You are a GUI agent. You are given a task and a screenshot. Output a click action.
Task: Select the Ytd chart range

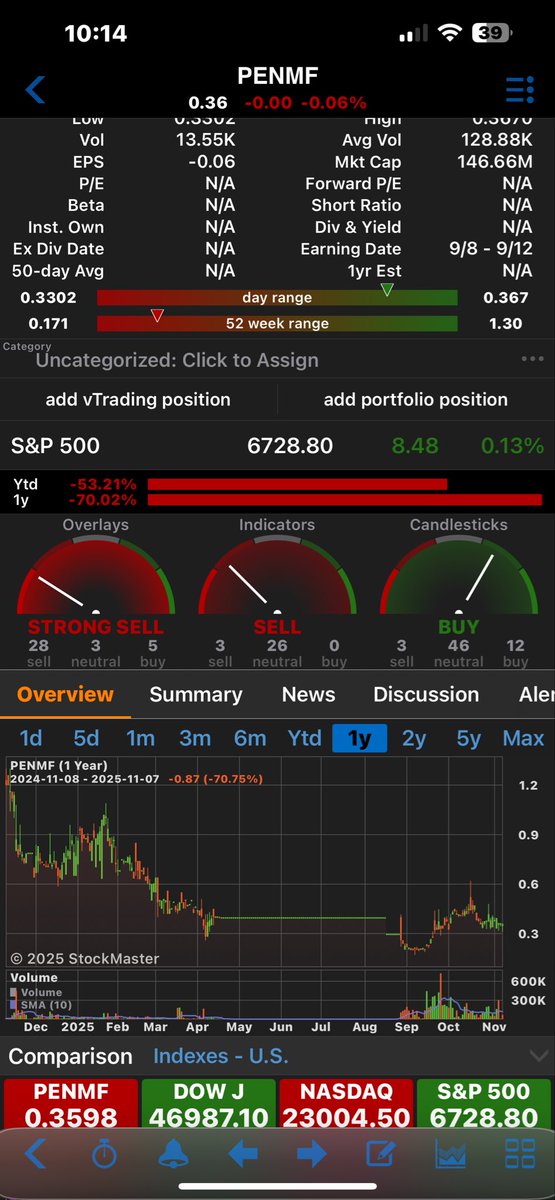tap(304, 738)
